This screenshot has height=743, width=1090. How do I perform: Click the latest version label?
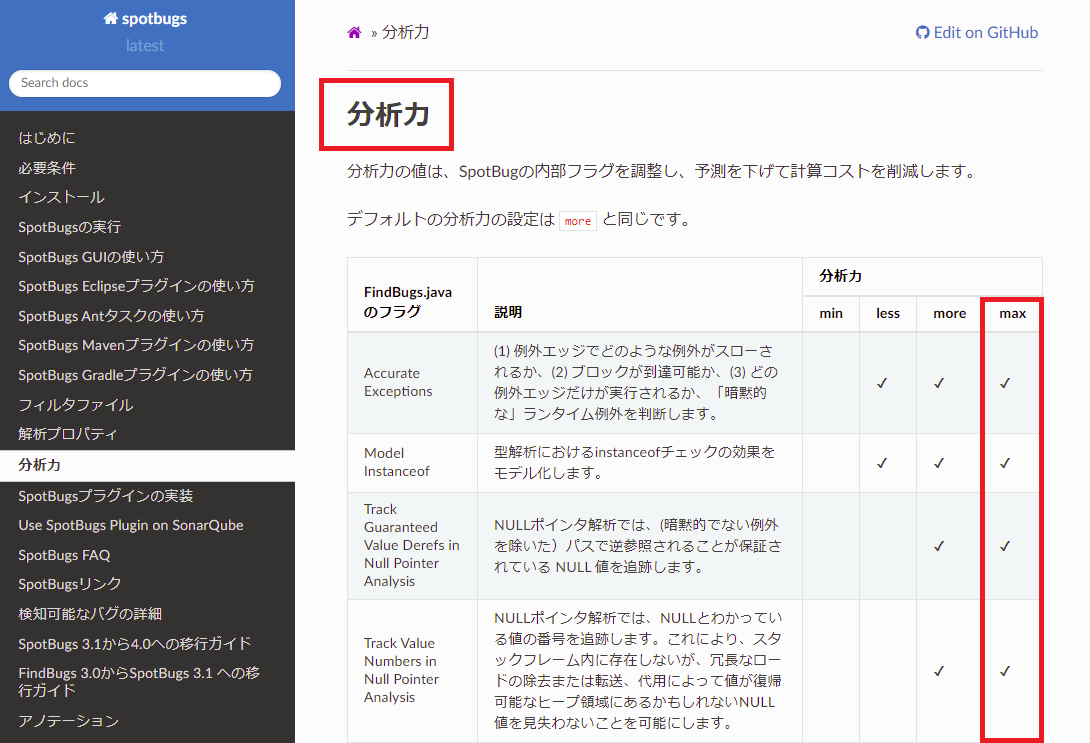145,45
